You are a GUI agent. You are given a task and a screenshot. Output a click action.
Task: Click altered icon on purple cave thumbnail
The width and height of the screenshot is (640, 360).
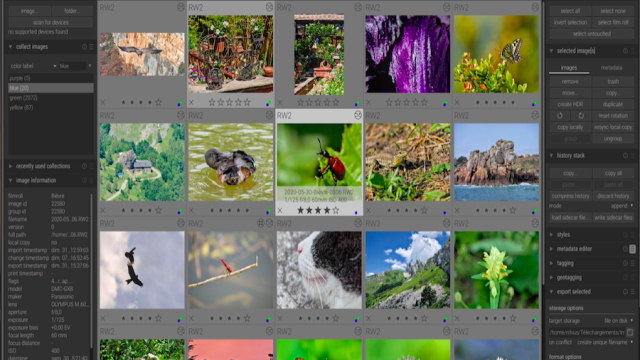click(x=447, y=7)
